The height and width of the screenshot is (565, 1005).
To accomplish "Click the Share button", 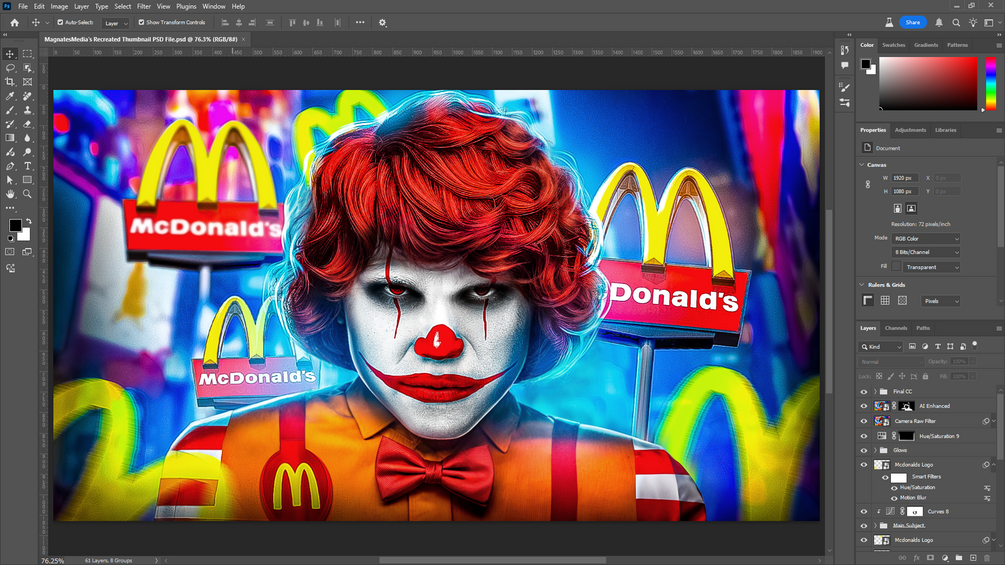I will pyautogui.click(x=913, y=22).
